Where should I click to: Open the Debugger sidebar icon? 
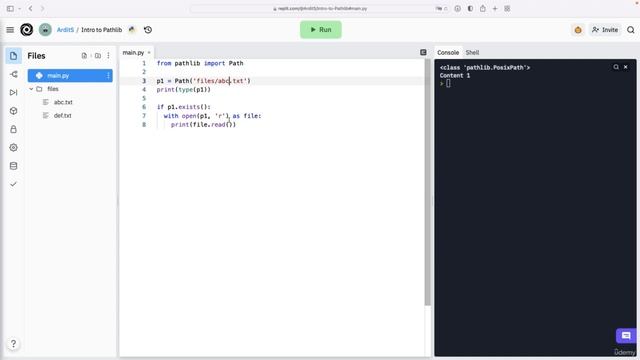click(13, 93)
